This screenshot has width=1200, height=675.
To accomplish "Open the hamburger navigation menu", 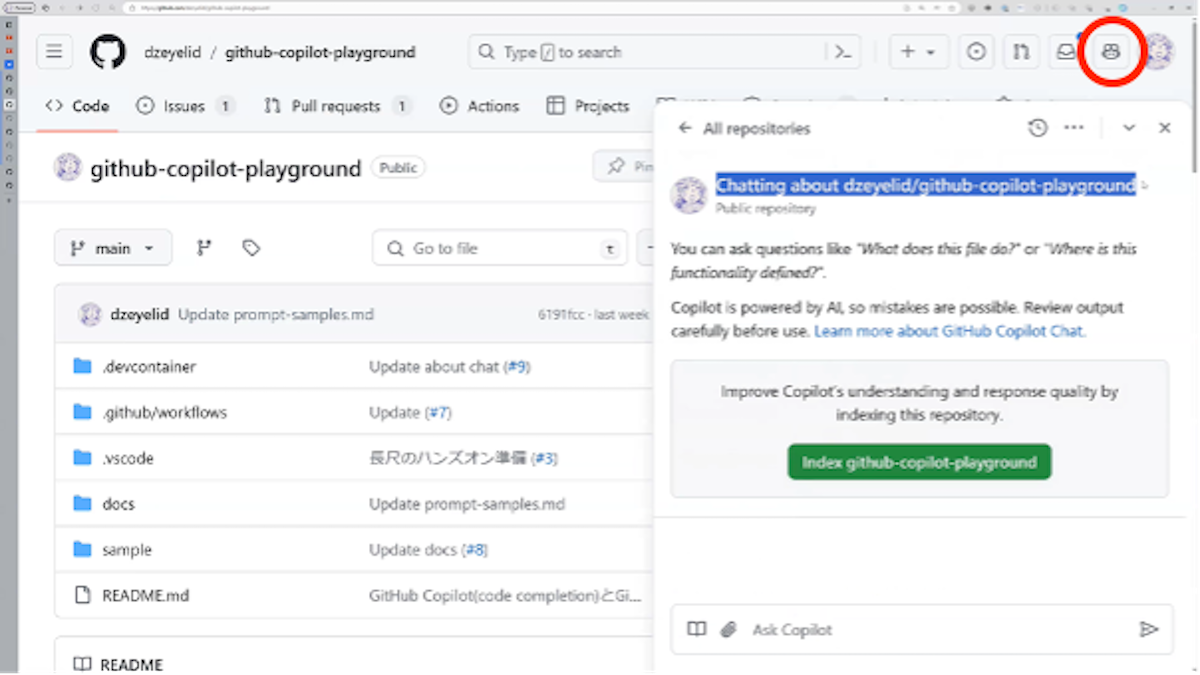I will coord(54,52).
